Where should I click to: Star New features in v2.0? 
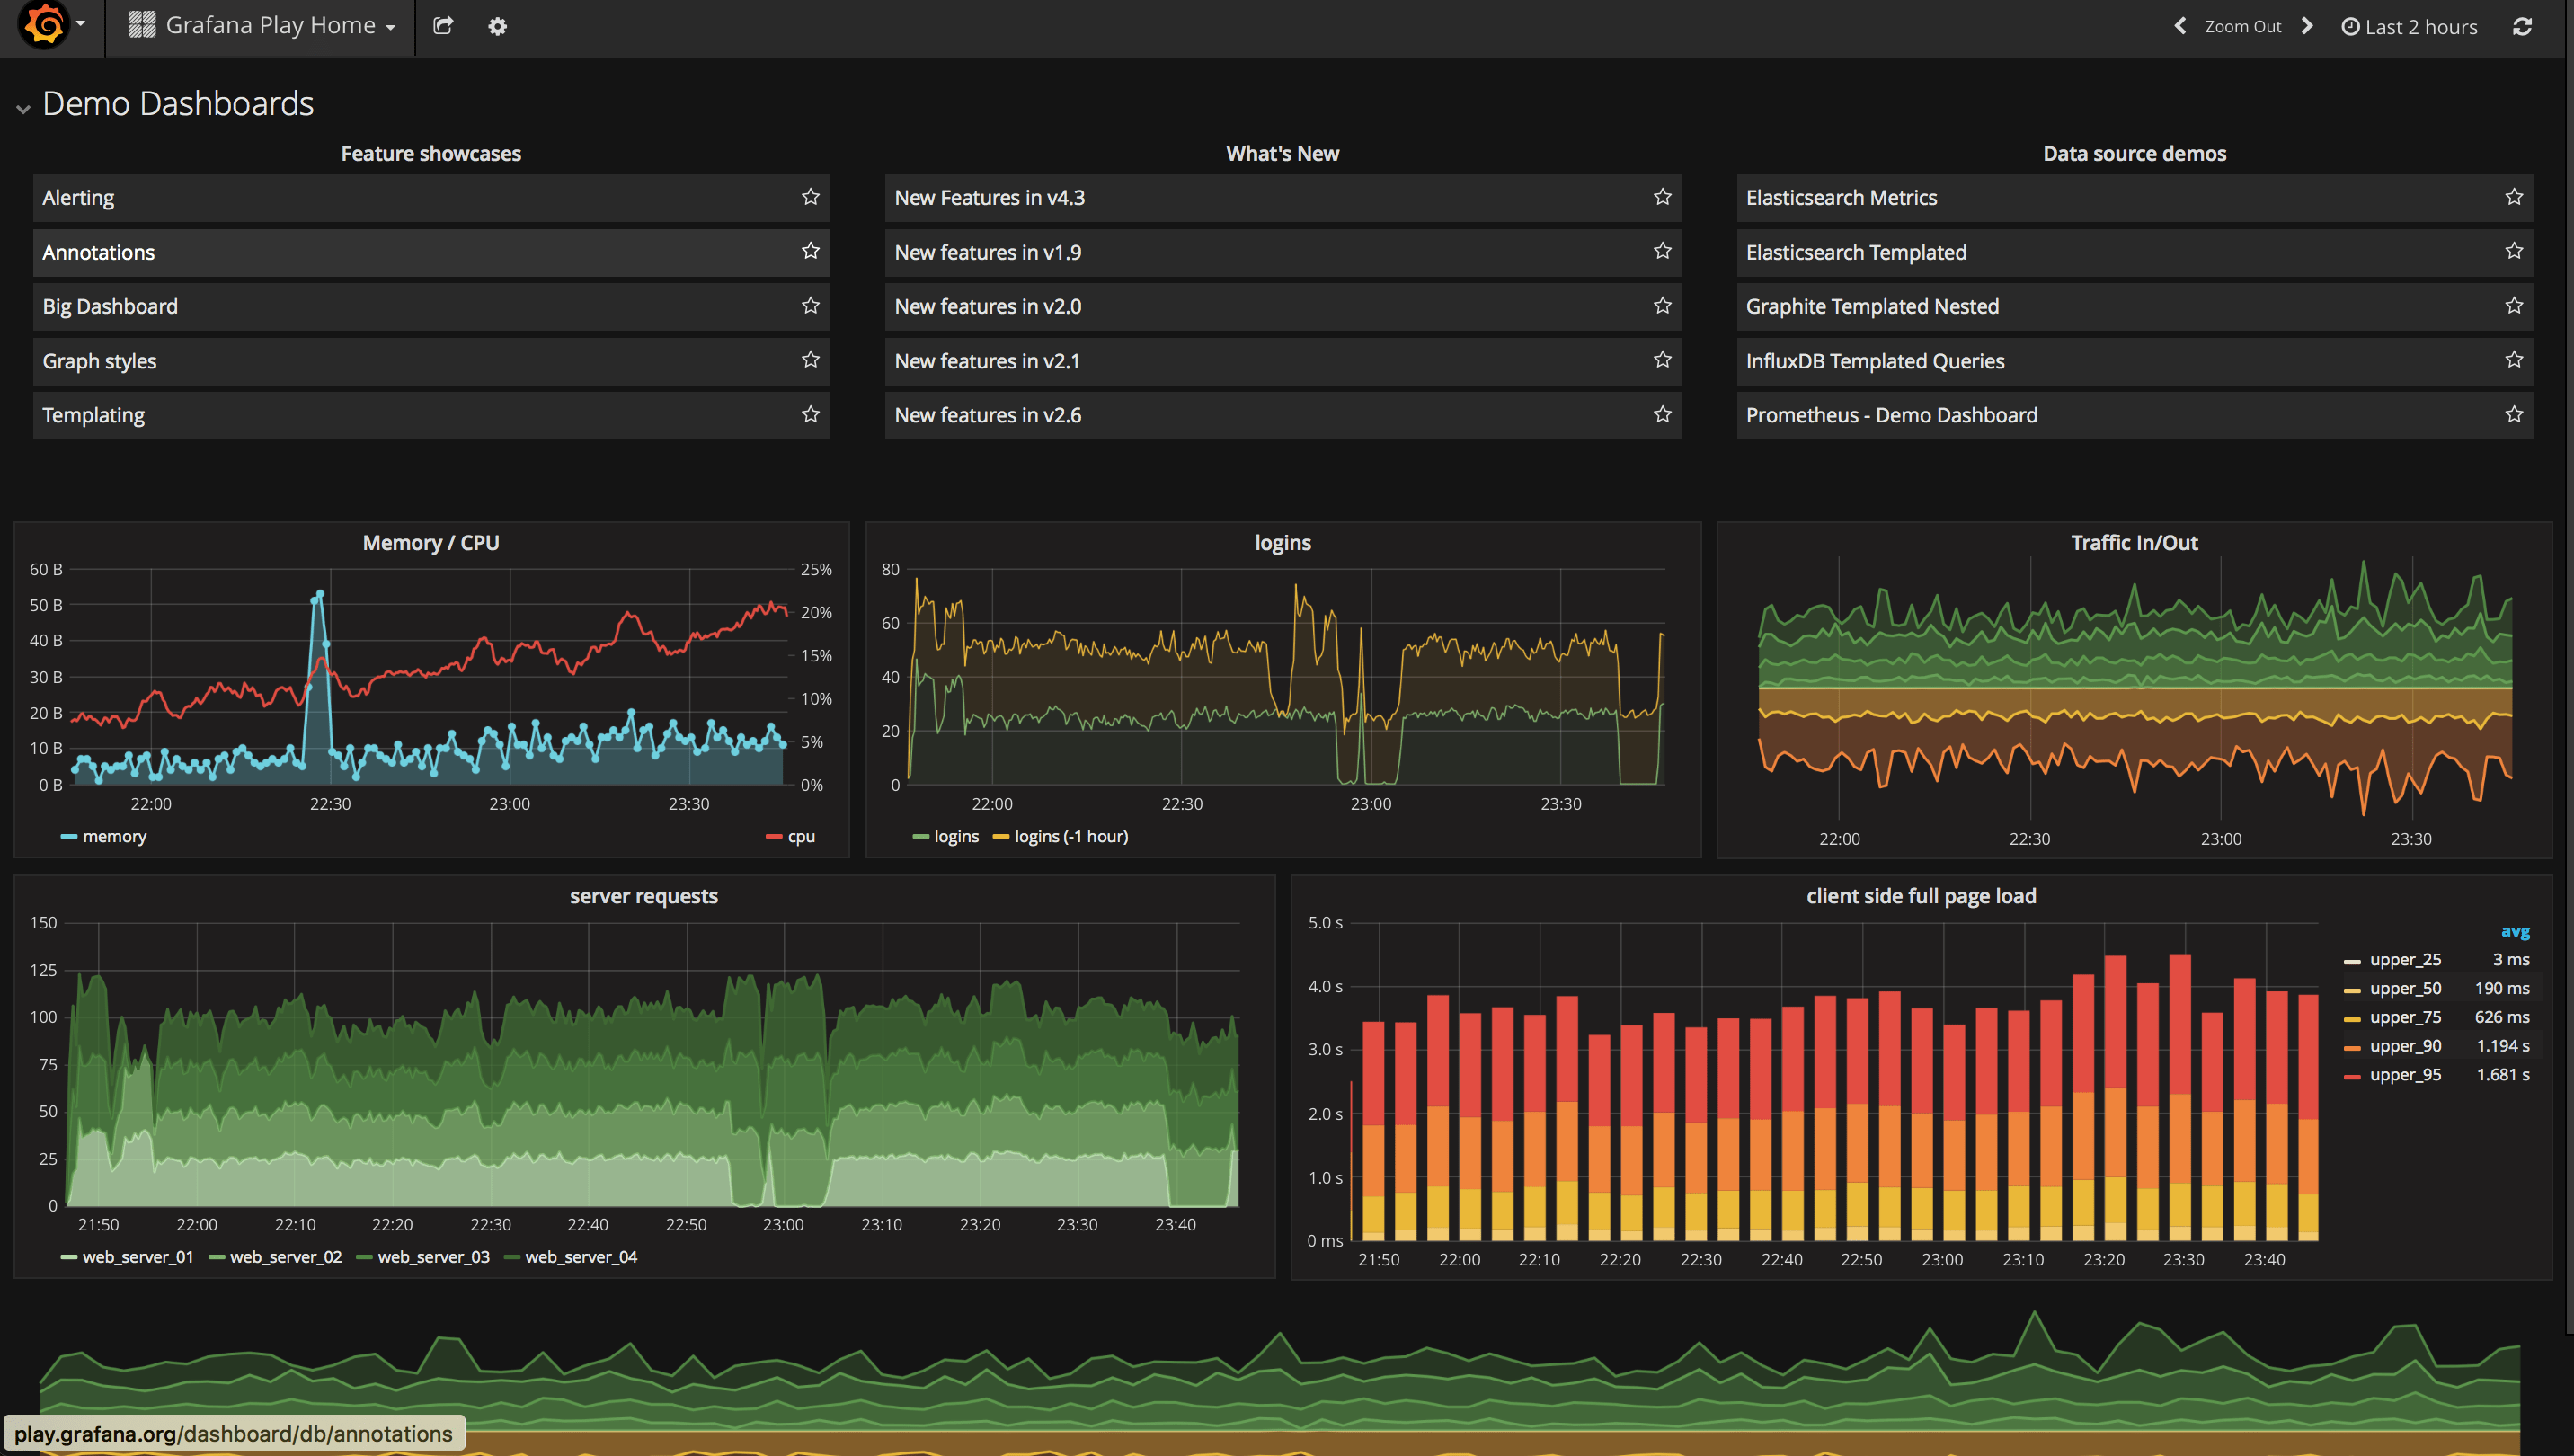(x=1662, y=306)
